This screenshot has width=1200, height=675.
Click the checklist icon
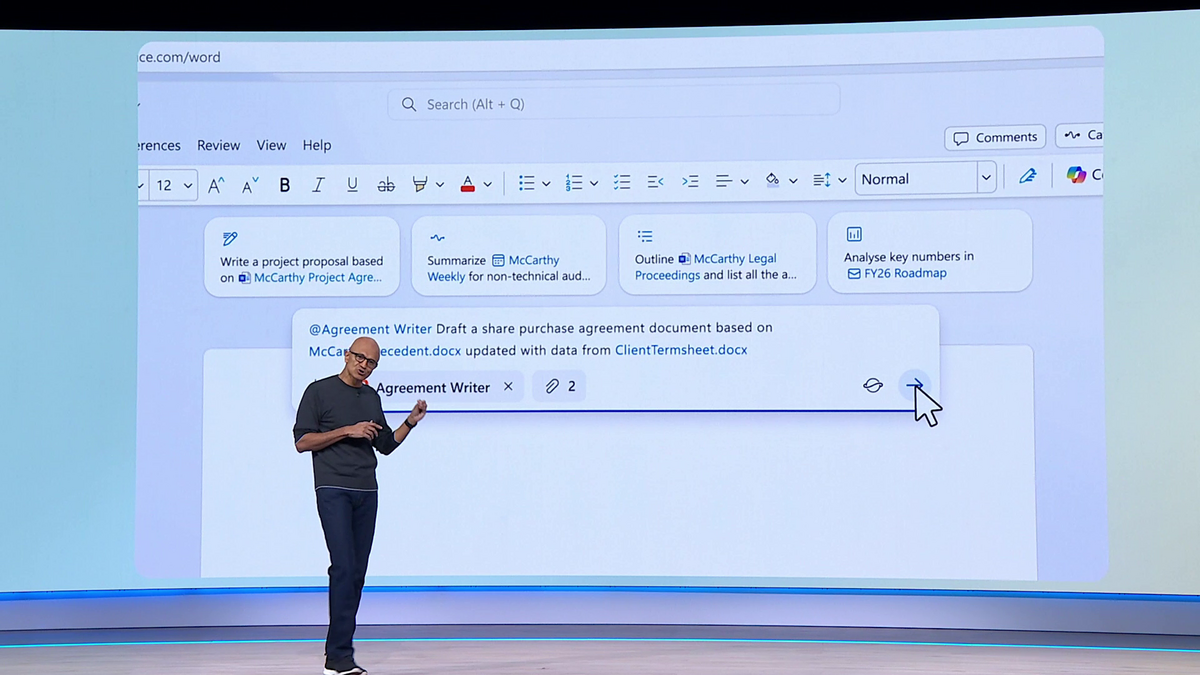click(622, 182)
